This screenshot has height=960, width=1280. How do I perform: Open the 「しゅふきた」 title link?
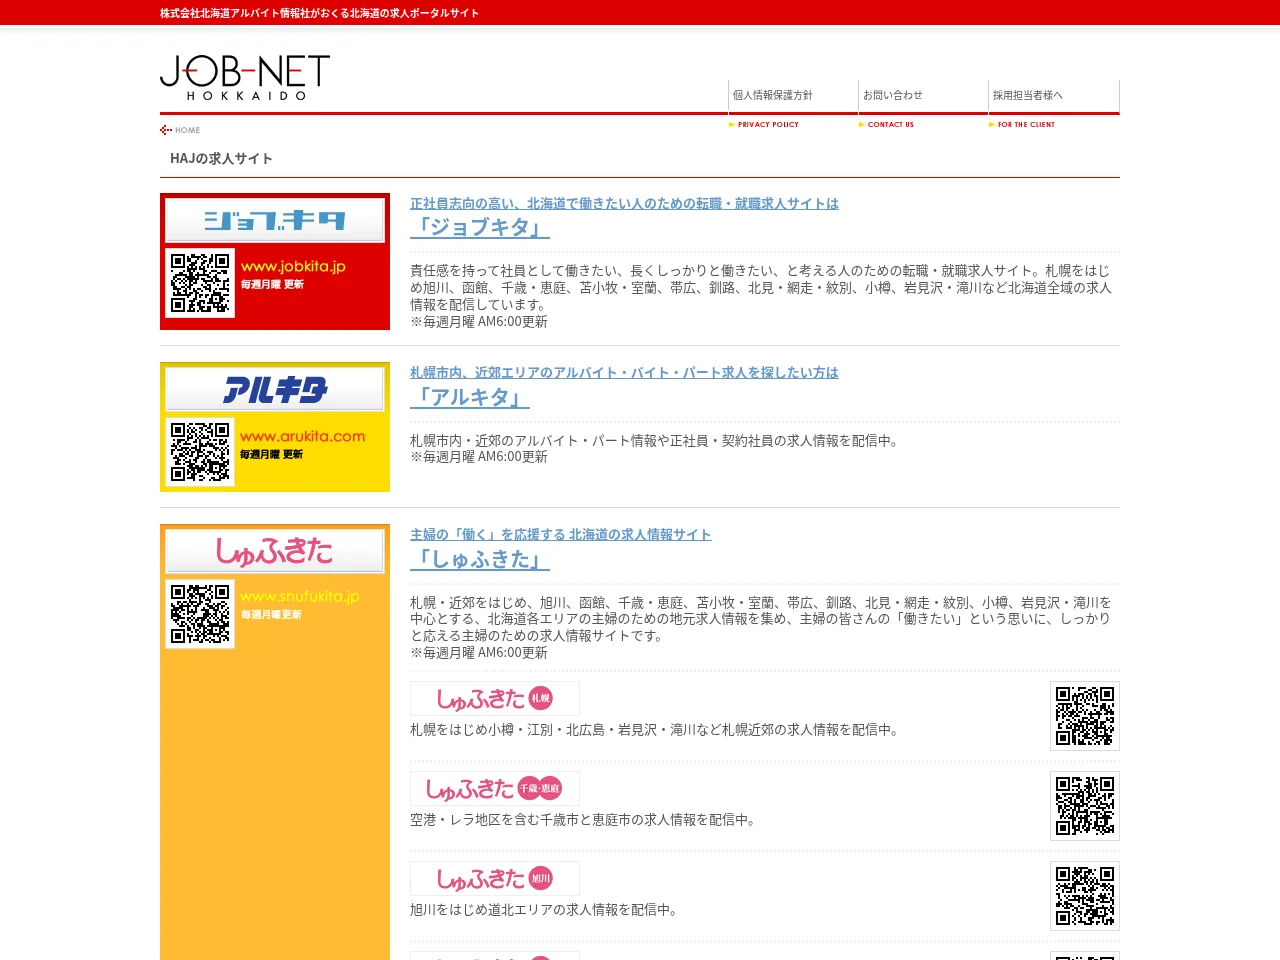(x=480, y=559)
